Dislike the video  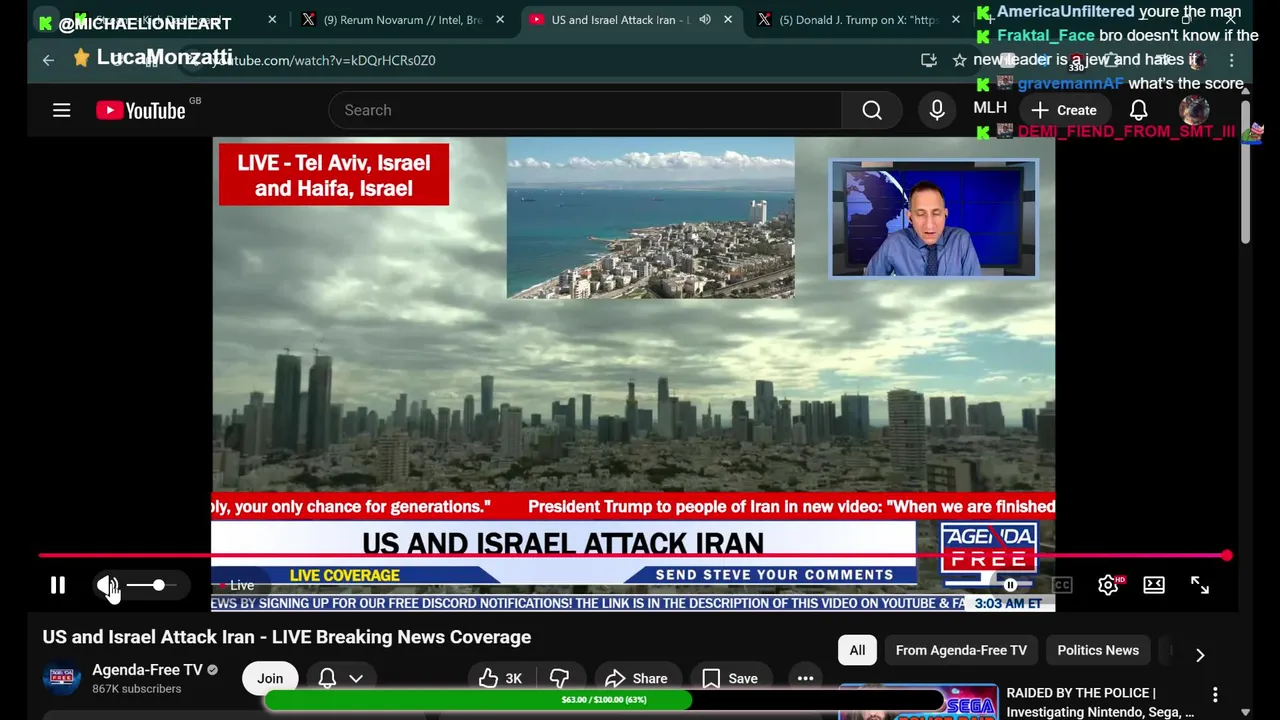560,678
